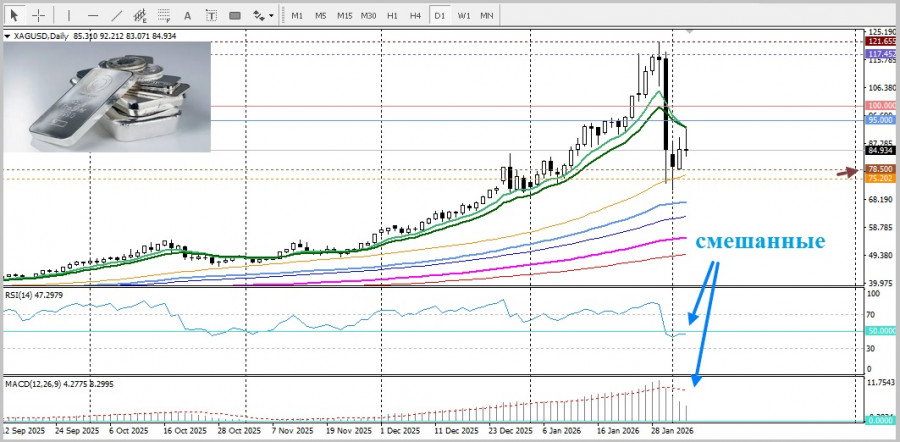Click the MACD(12,26,9) indicator label
This screenshot has height=442, width=900.
[59, 383]
